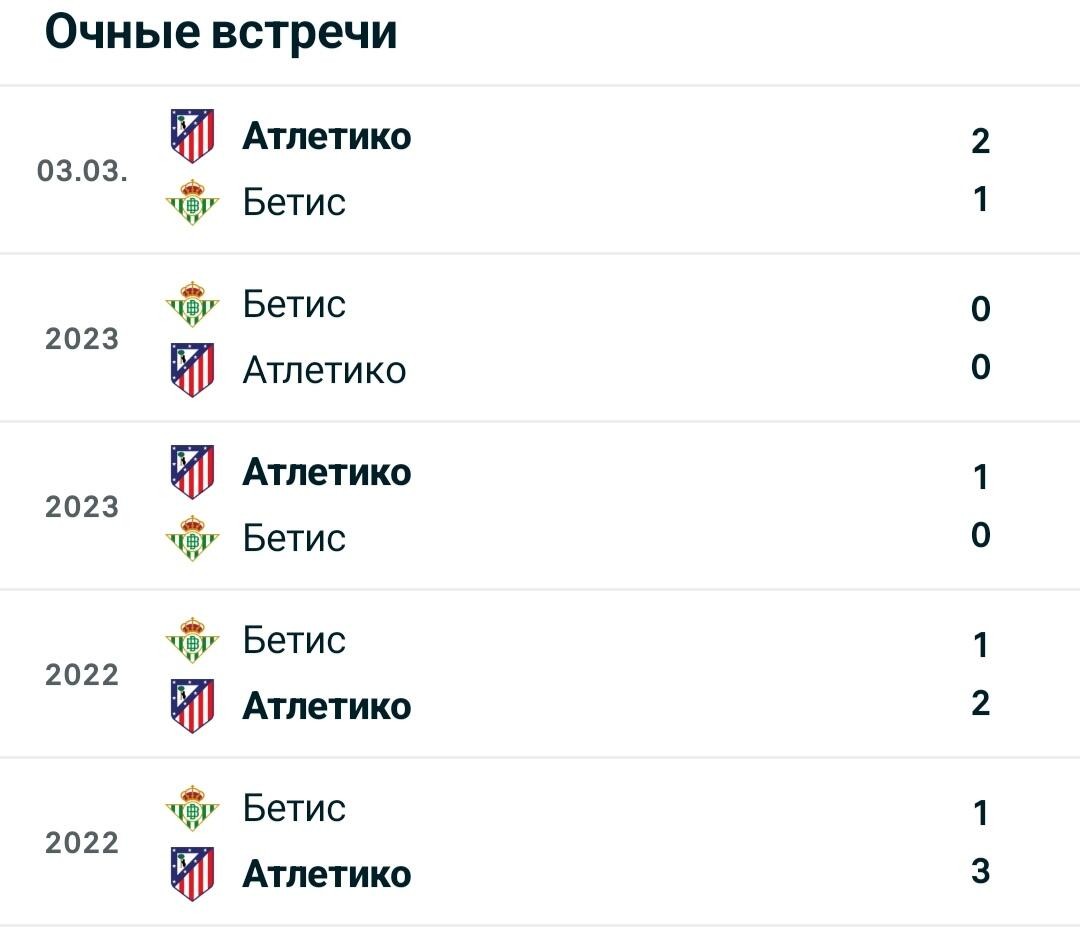
Task: Click the Очные встречи heading
Action: coord(221,32)
